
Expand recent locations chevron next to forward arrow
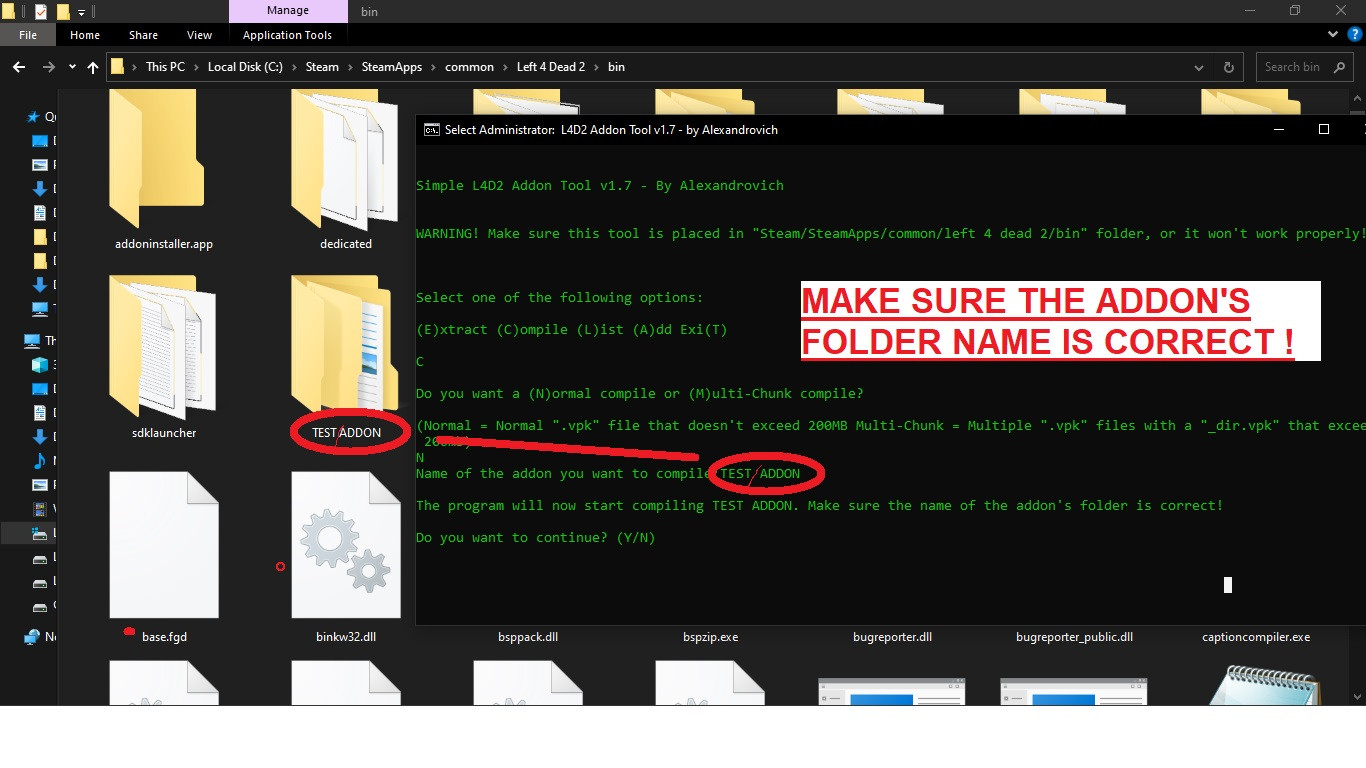click(x=71, y=67)
